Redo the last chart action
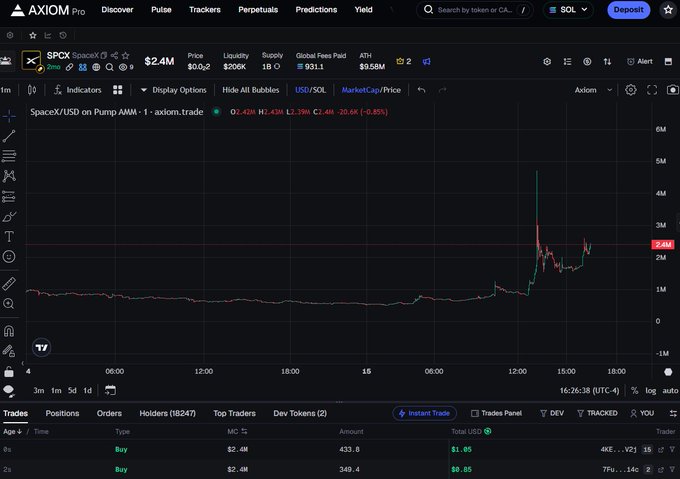The image size is (680, 479). tap(442, 90)
